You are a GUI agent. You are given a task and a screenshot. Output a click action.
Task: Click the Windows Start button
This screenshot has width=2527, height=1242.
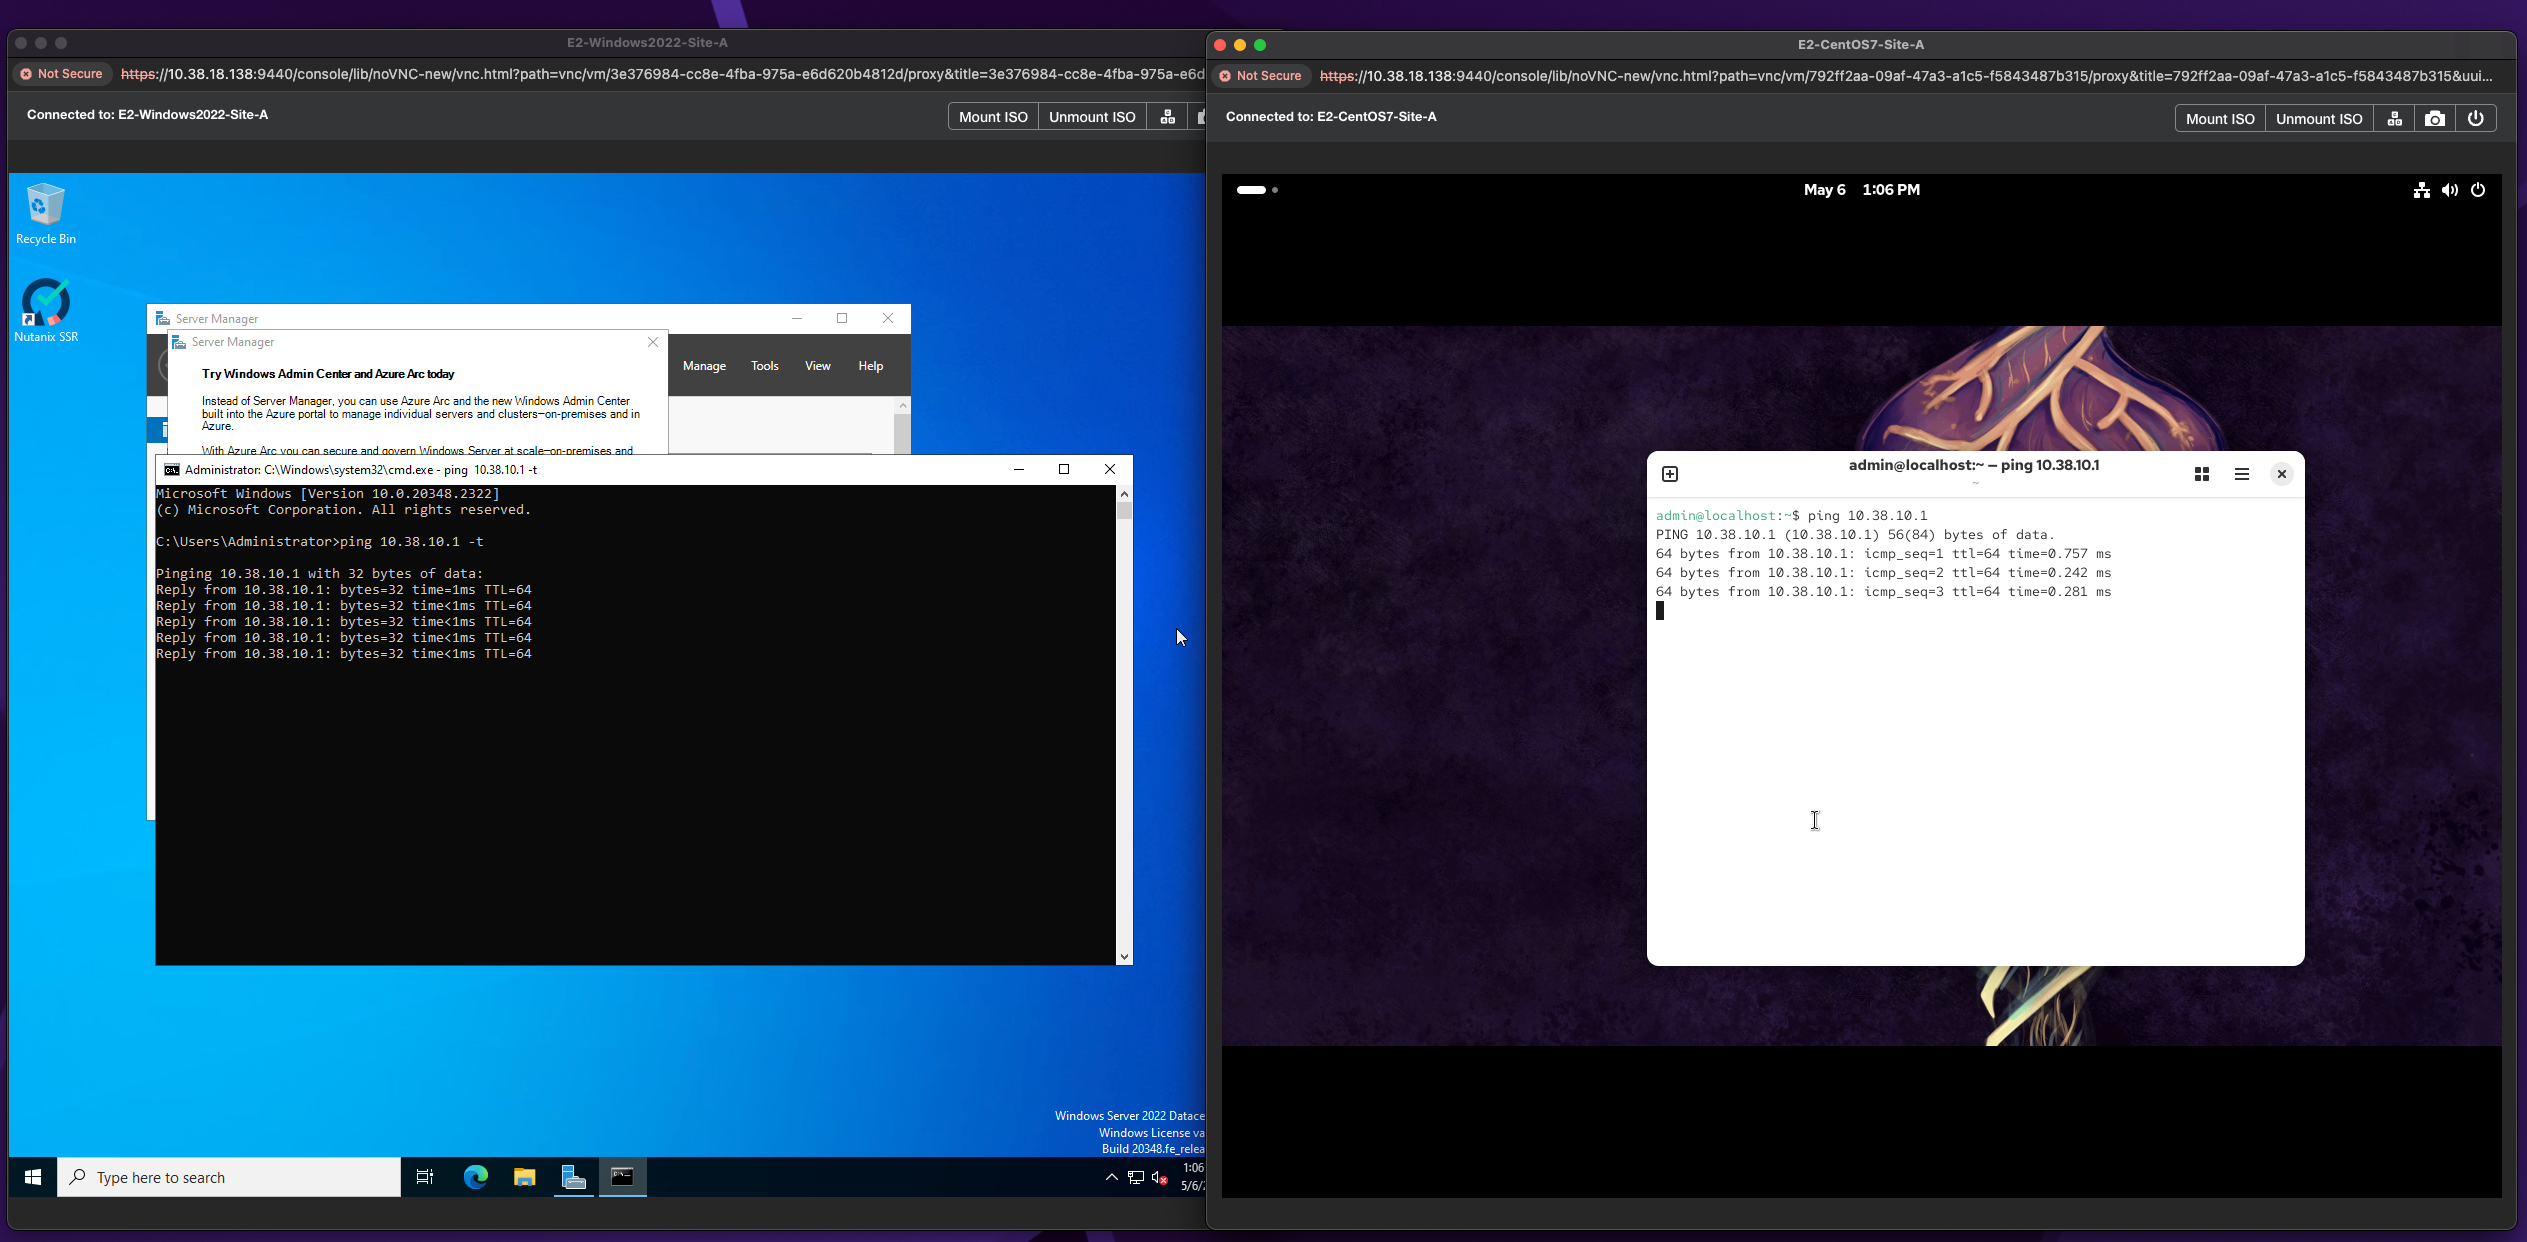(x=33, y=1177)
